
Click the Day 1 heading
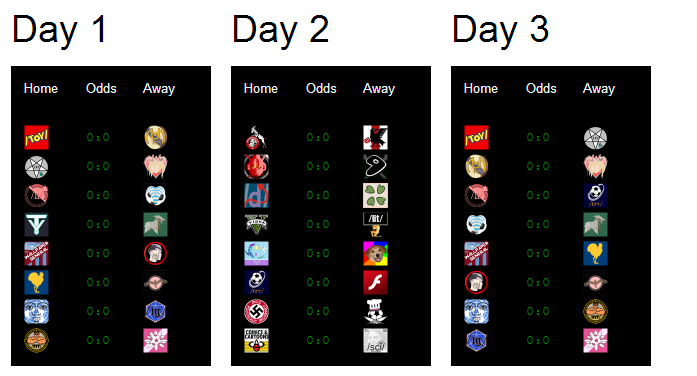[59, 30]
